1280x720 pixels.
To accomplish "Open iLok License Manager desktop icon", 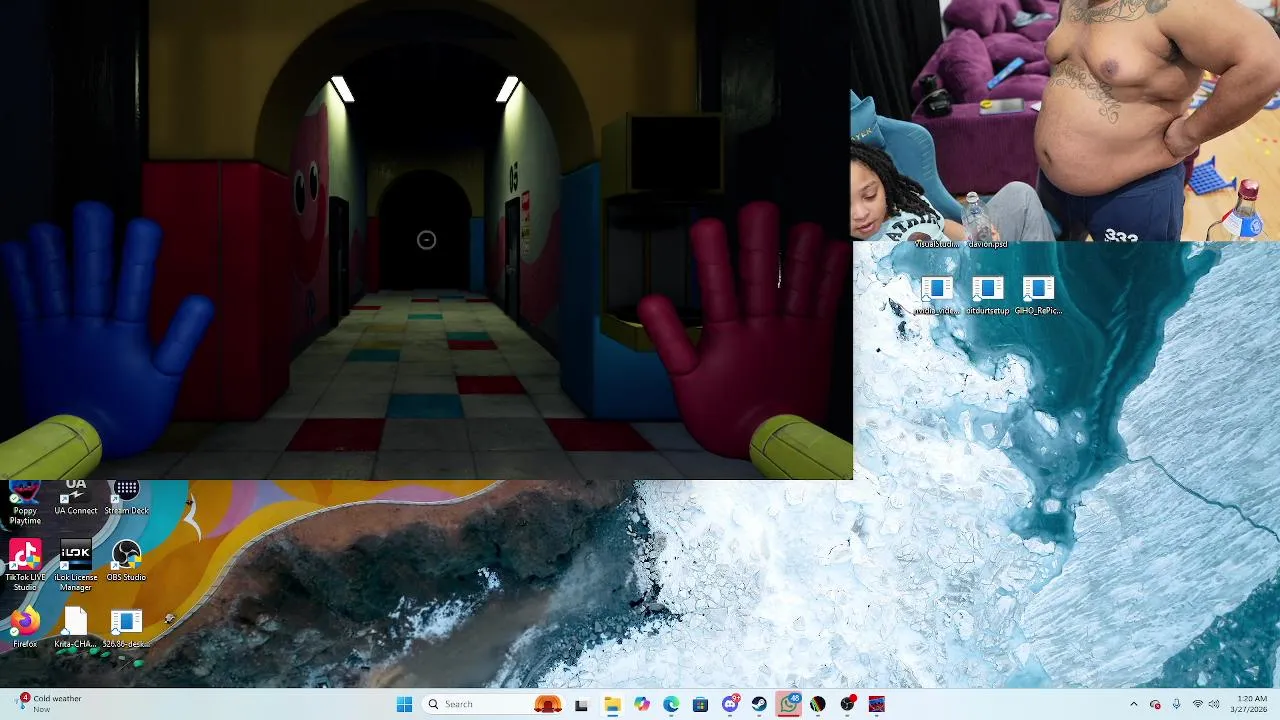I will [76, 565].
